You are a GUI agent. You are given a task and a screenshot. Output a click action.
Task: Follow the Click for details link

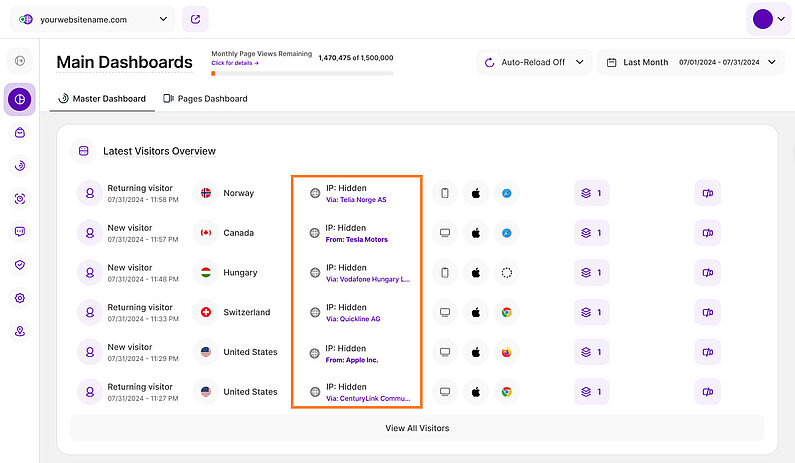click(235, 63)
